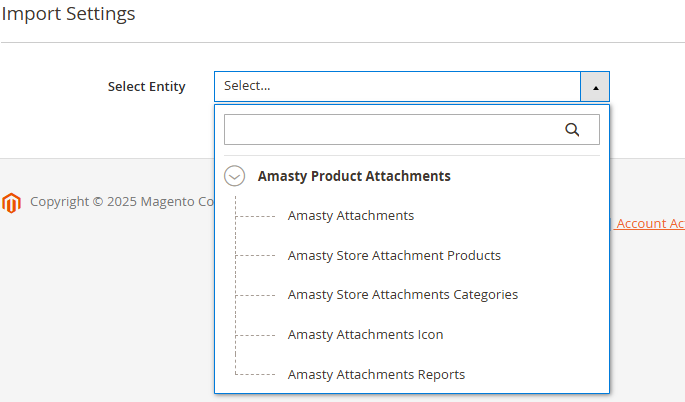
Task: Click the Copyright 2025 Magento footer text
Action: click(x=122, y=202)
